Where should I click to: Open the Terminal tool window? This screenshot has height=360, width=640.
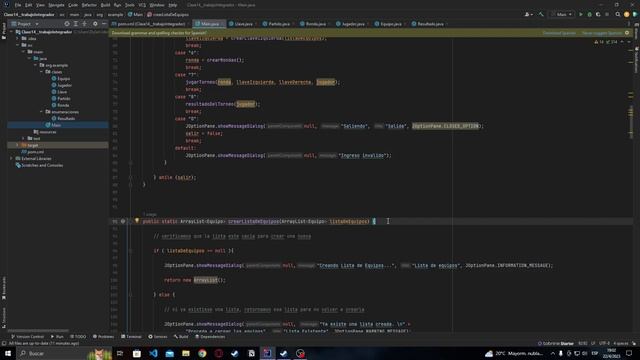(x=131, y=336)
